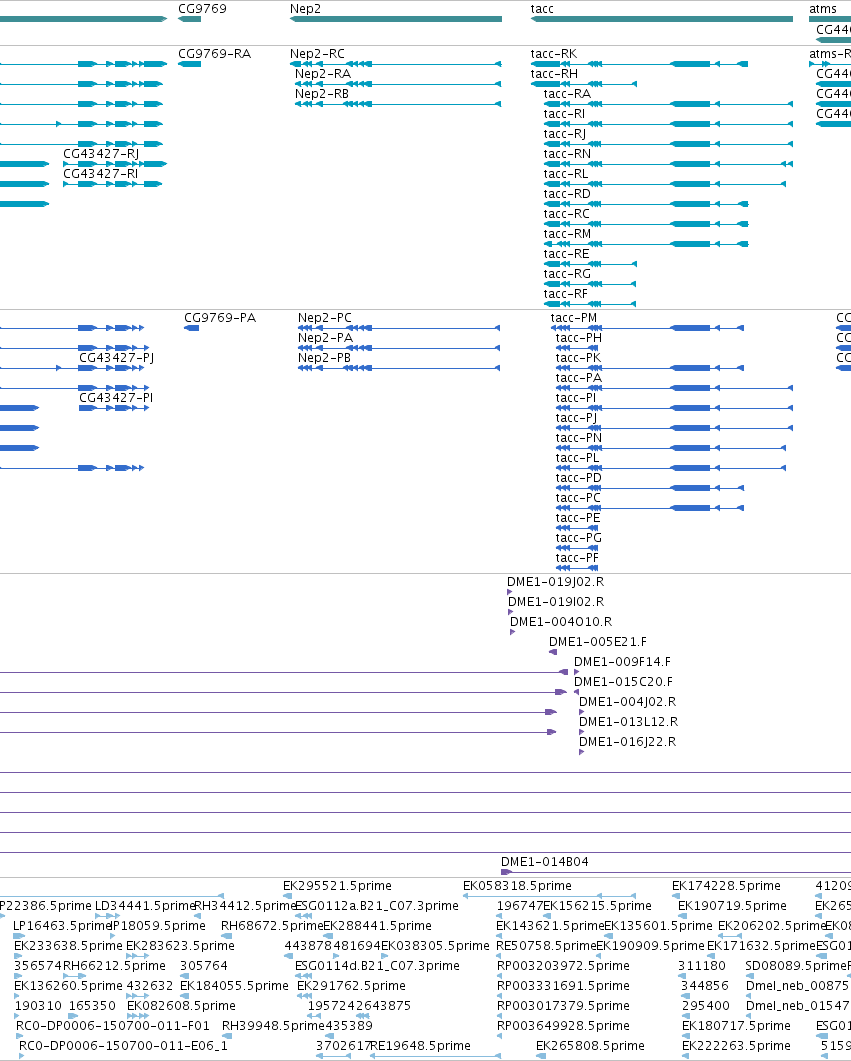The image size is (851, 1061).
Task: Click BAC end label DME1-013L12.R
Action: click(x=628, y=721)
